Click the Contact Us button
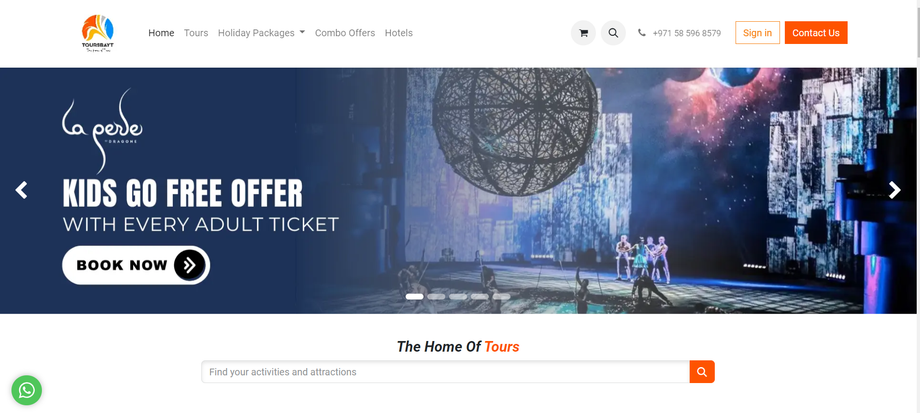Viewport: 920px width, 413px height. (x=816, y=33)
